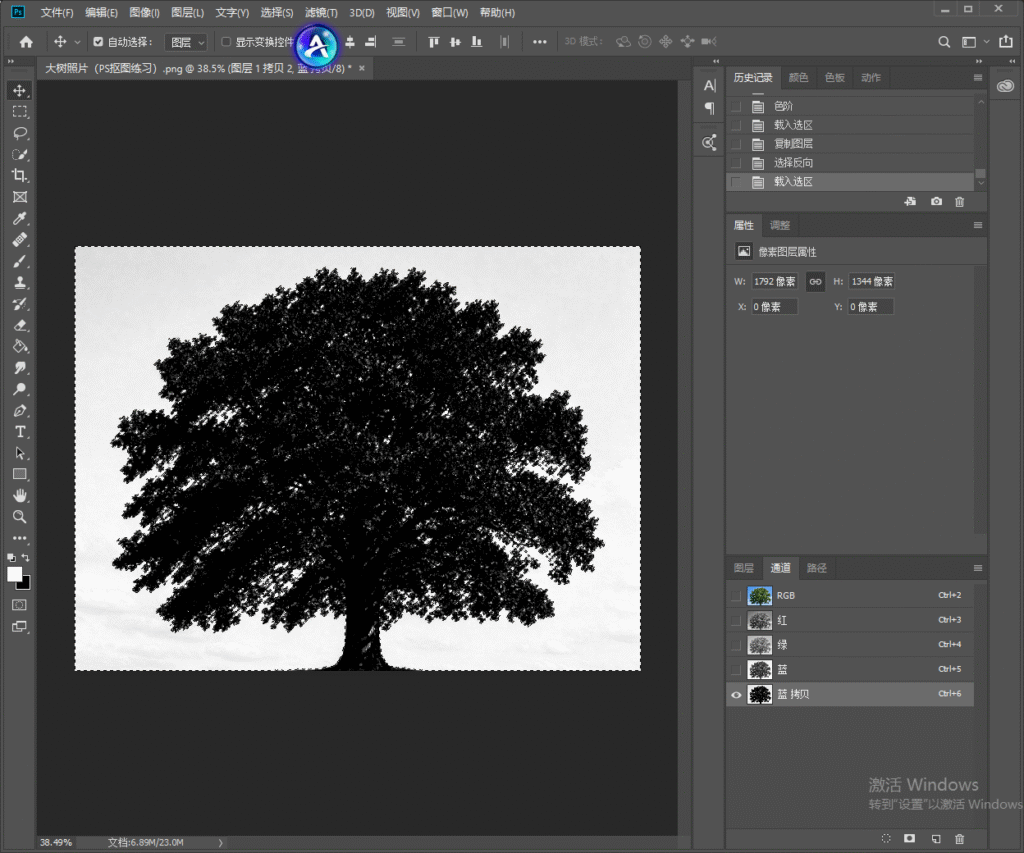Select the Pen tool
The height and width of the screenshot is (853, 1024).
pos(20,411)
